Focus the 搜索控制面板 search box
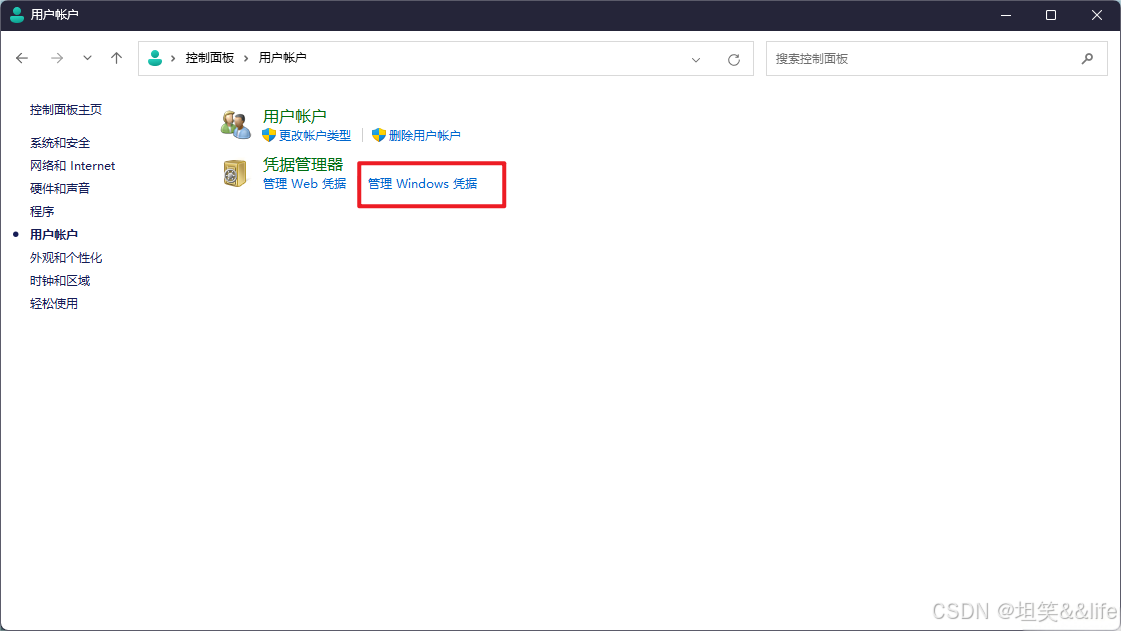The width and height of the screenshot is (1121, 631). pyautogui.click(x=937, y=59)
